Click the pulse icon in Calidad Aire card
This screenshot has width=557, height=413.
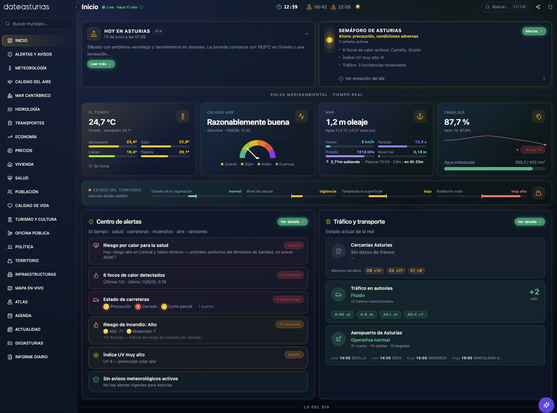(x=301, y=116)
